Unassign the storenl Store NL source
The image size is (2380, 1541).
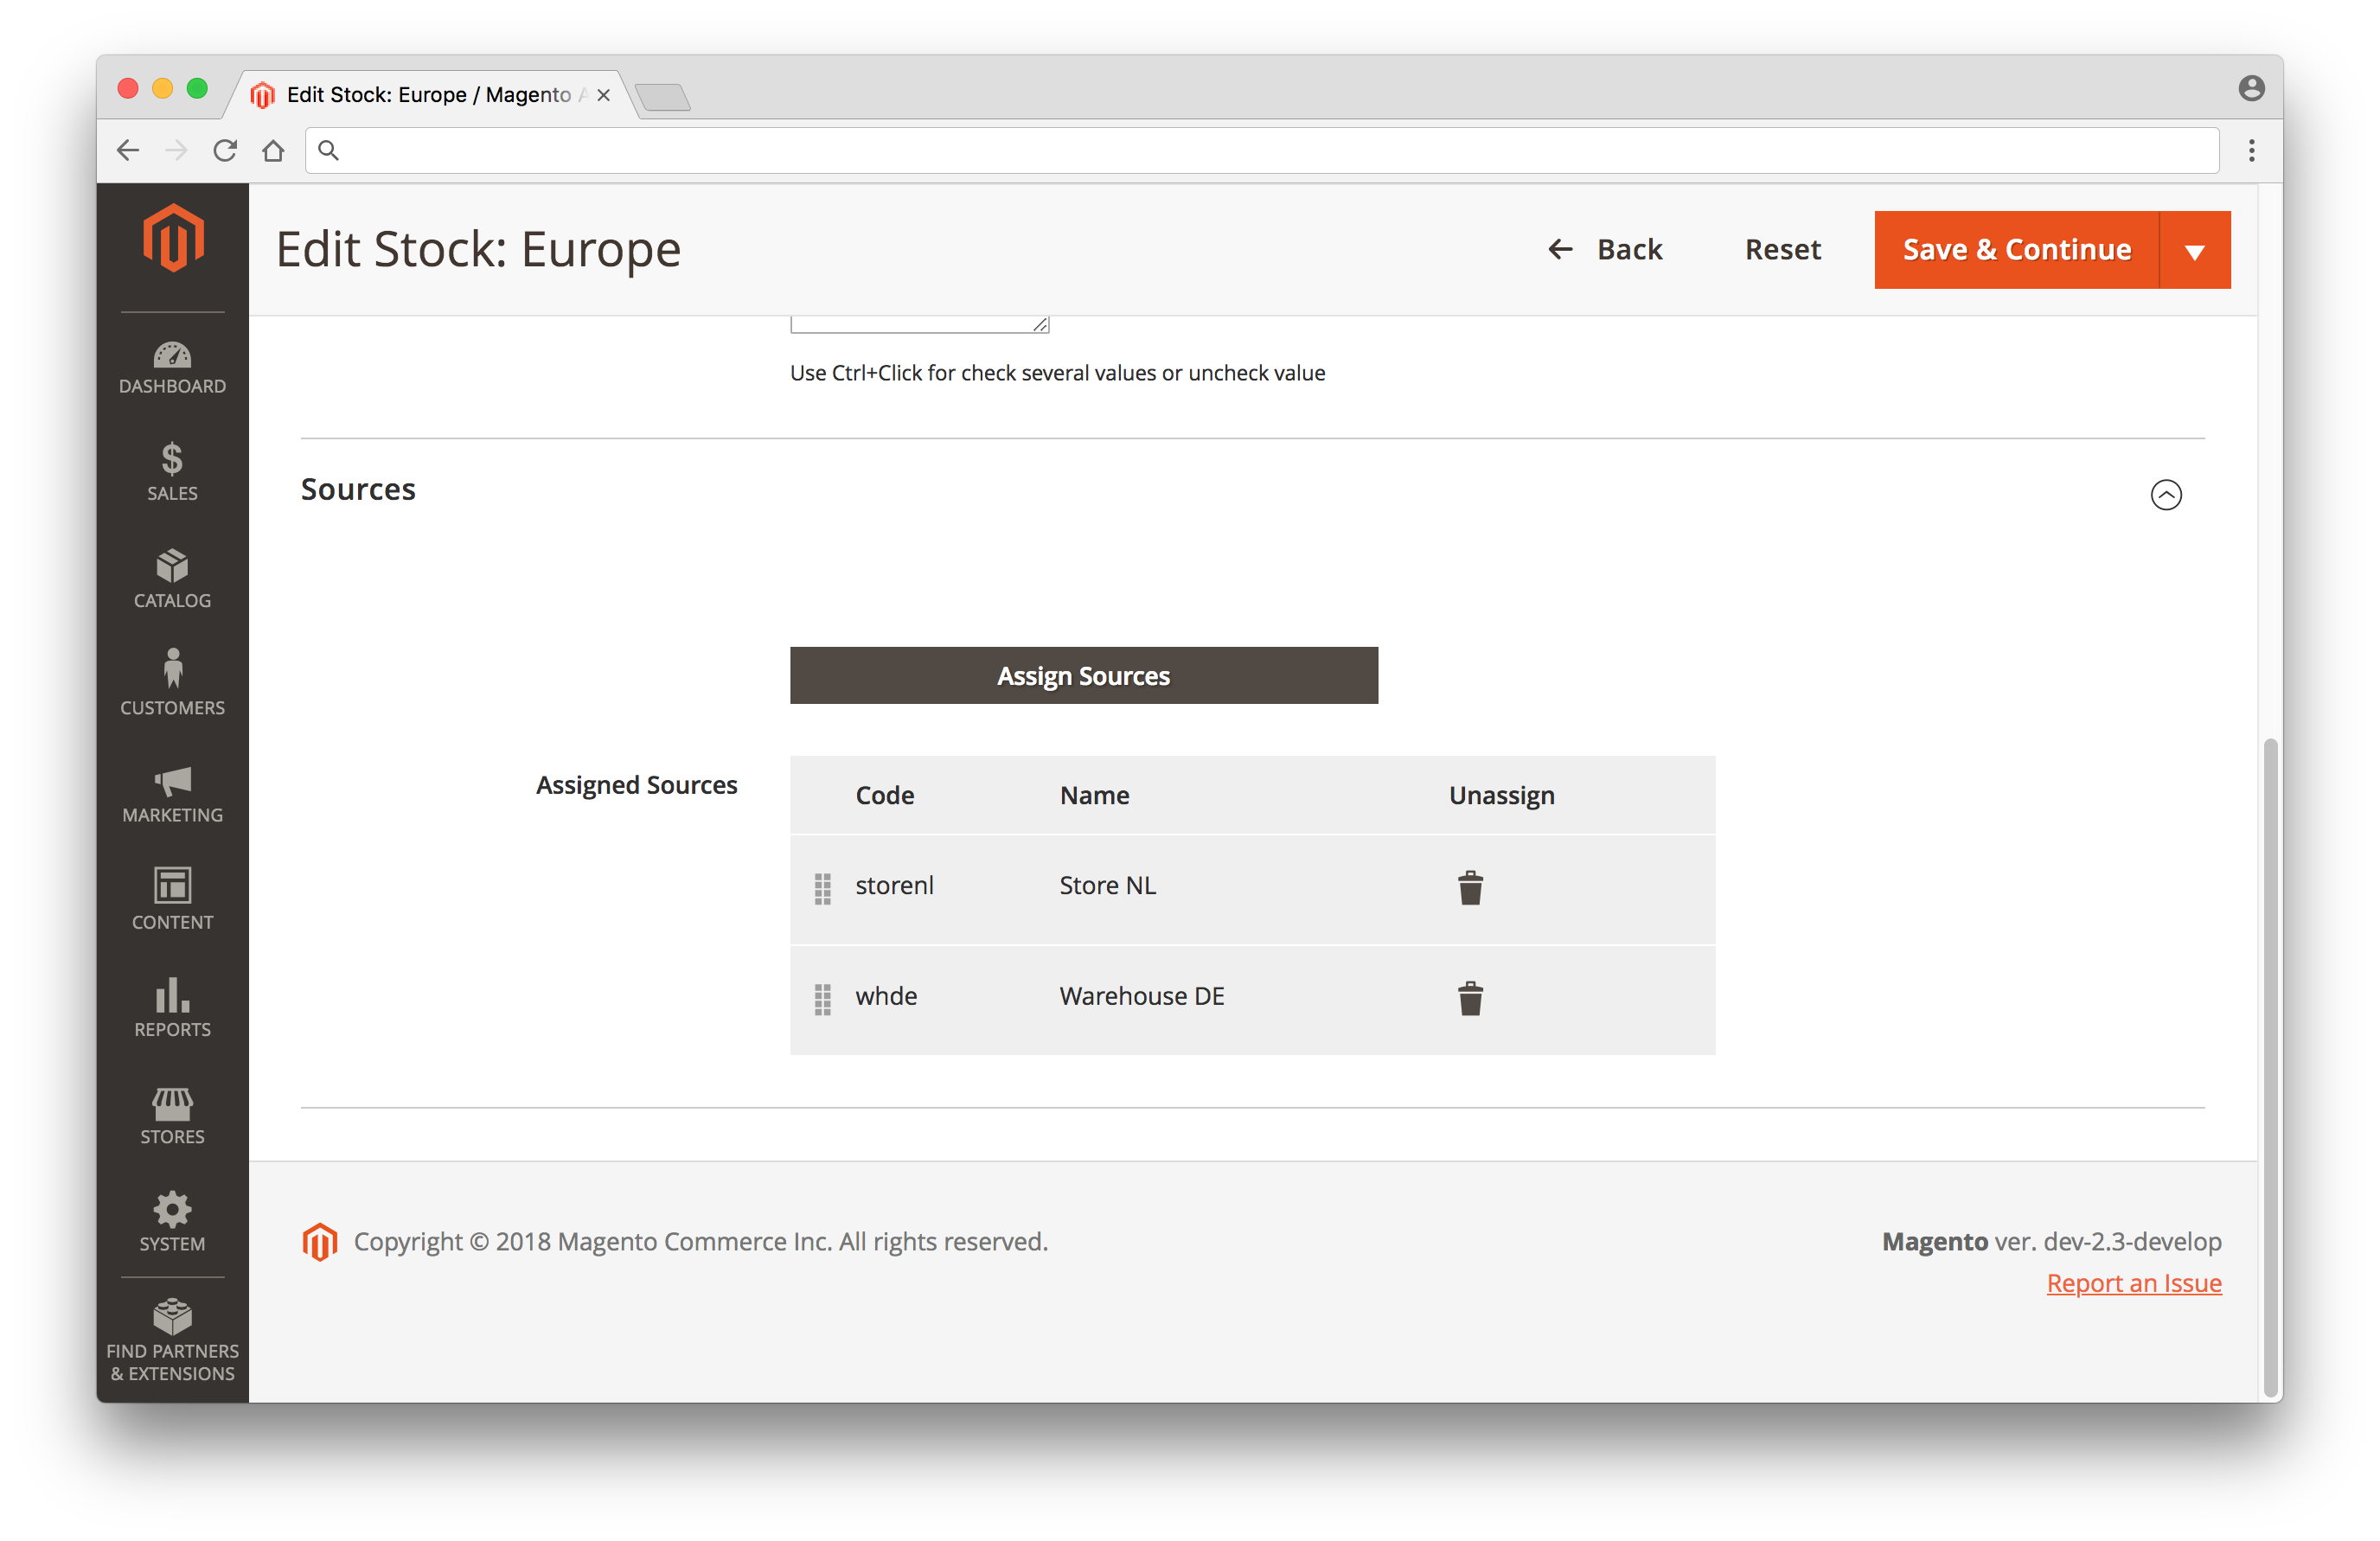coord(1469,886)
